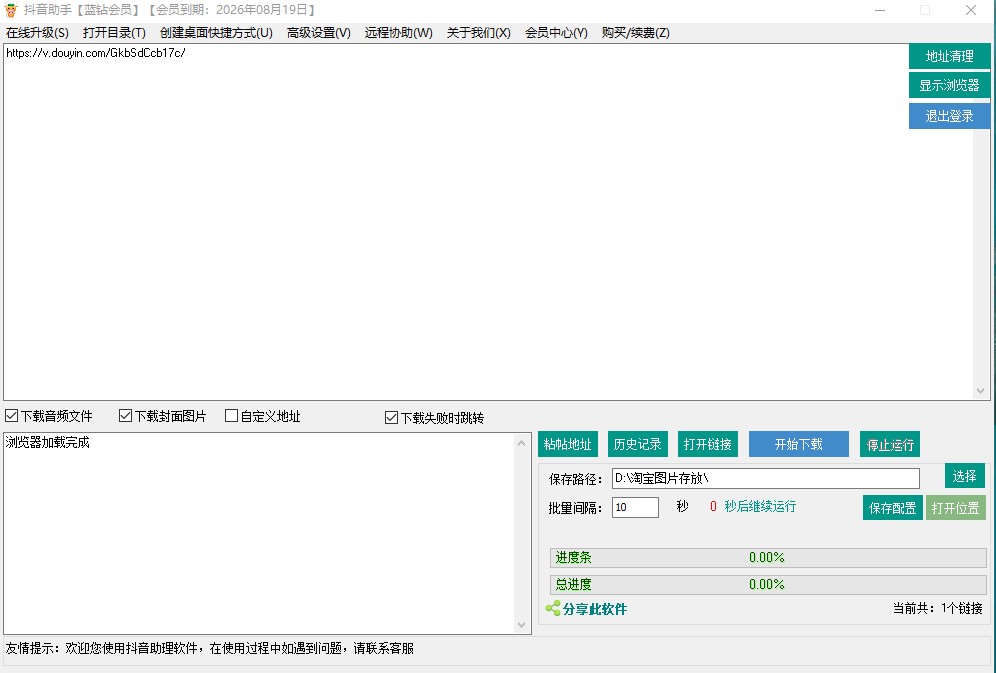996x673 pixels.
Task: Open the 历史记录 button
Action: (637, 444)
